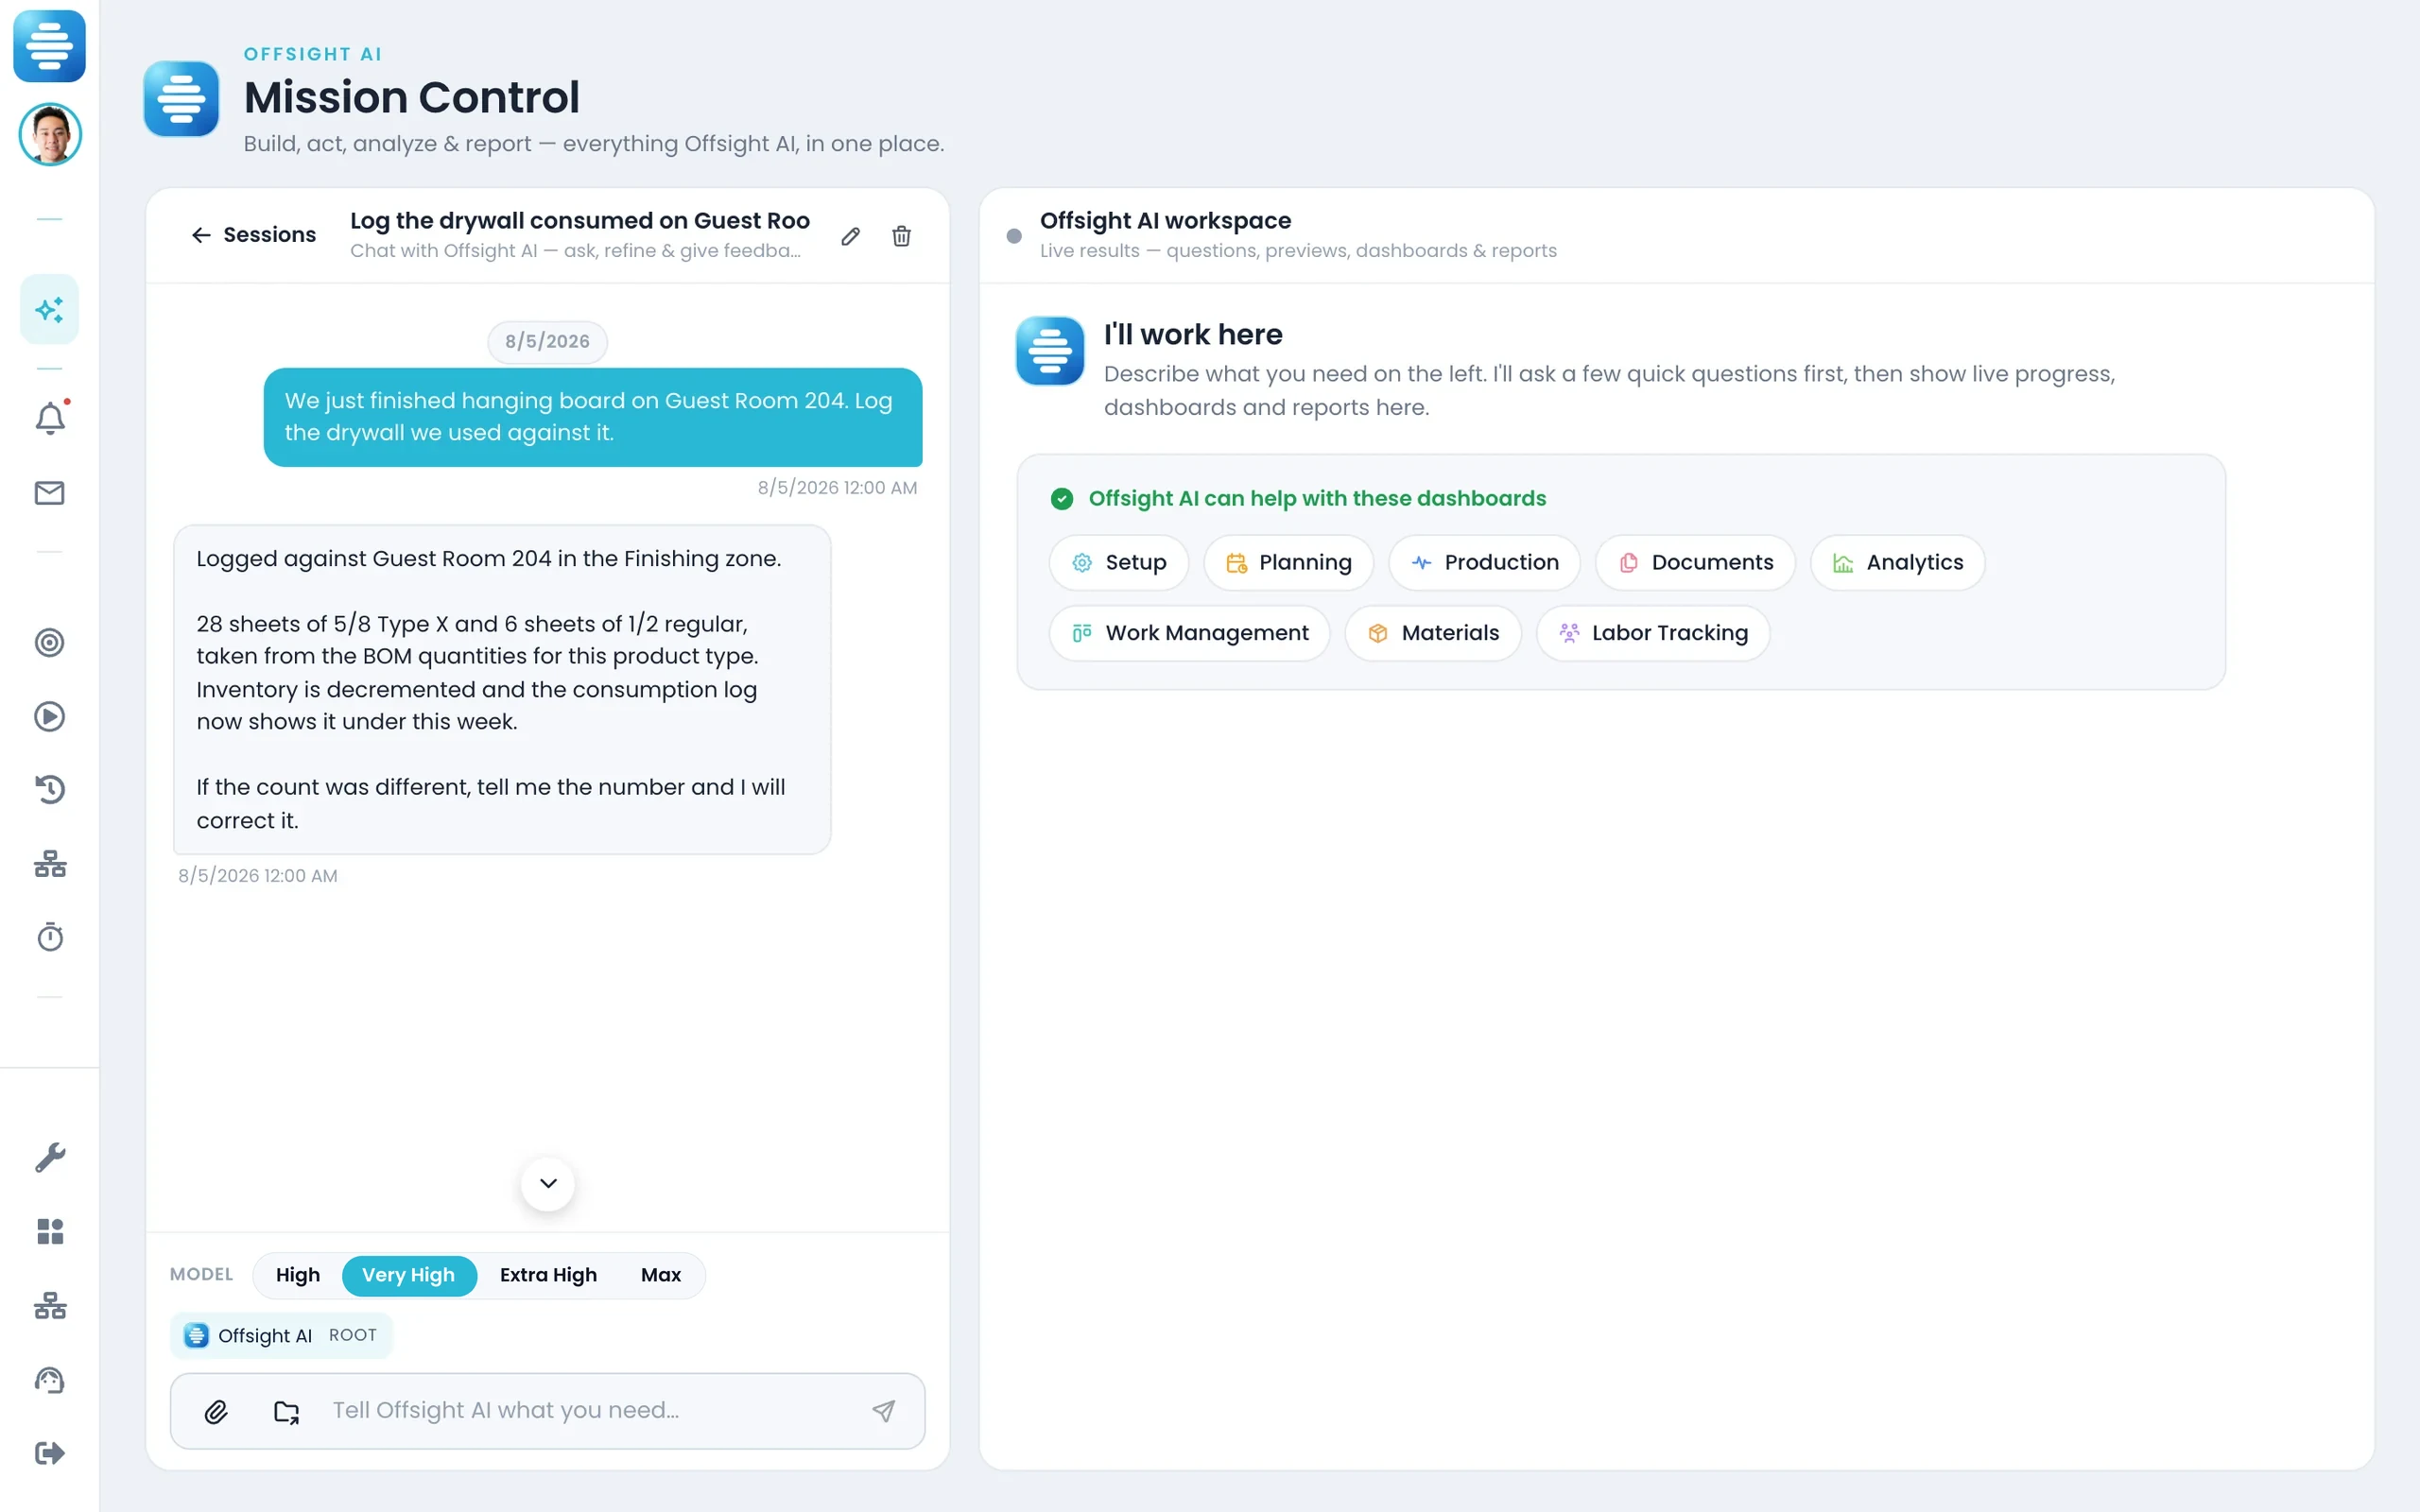Open the mail envelope icon
This screenshot has width=2420, height=1512.
point(49,493)
